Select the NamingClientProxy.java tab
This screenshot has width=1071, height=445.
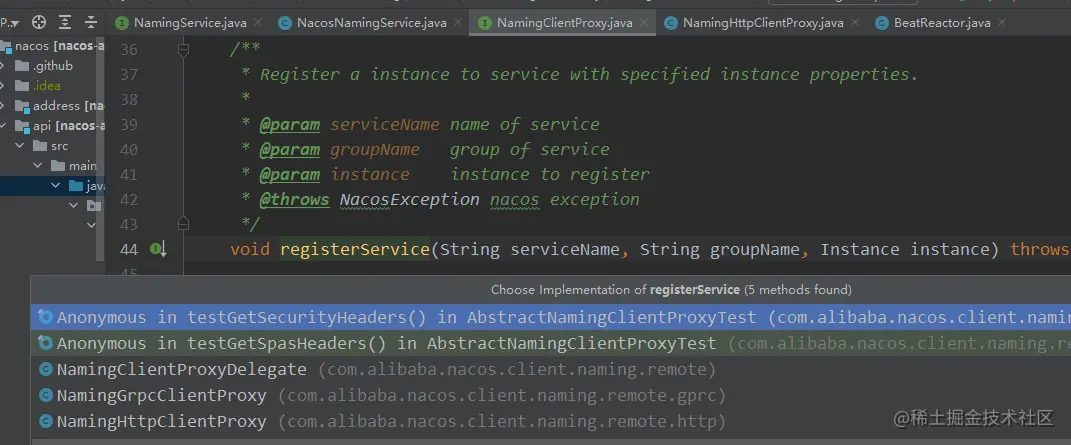[x=564, y=23]
